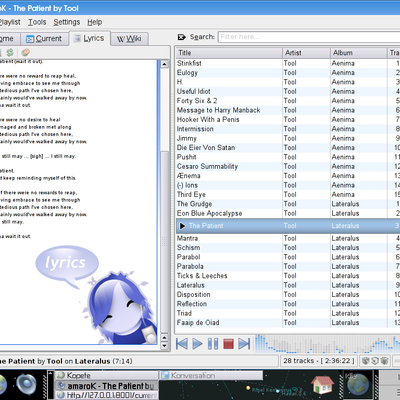Select the Schism track
This screenshot has height=400, width=400.
click(188, 248)
